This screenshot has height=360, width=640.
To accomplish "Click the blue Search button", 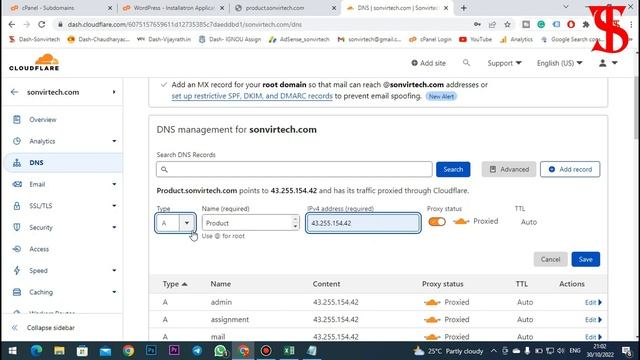I will [x=453, y=169].
